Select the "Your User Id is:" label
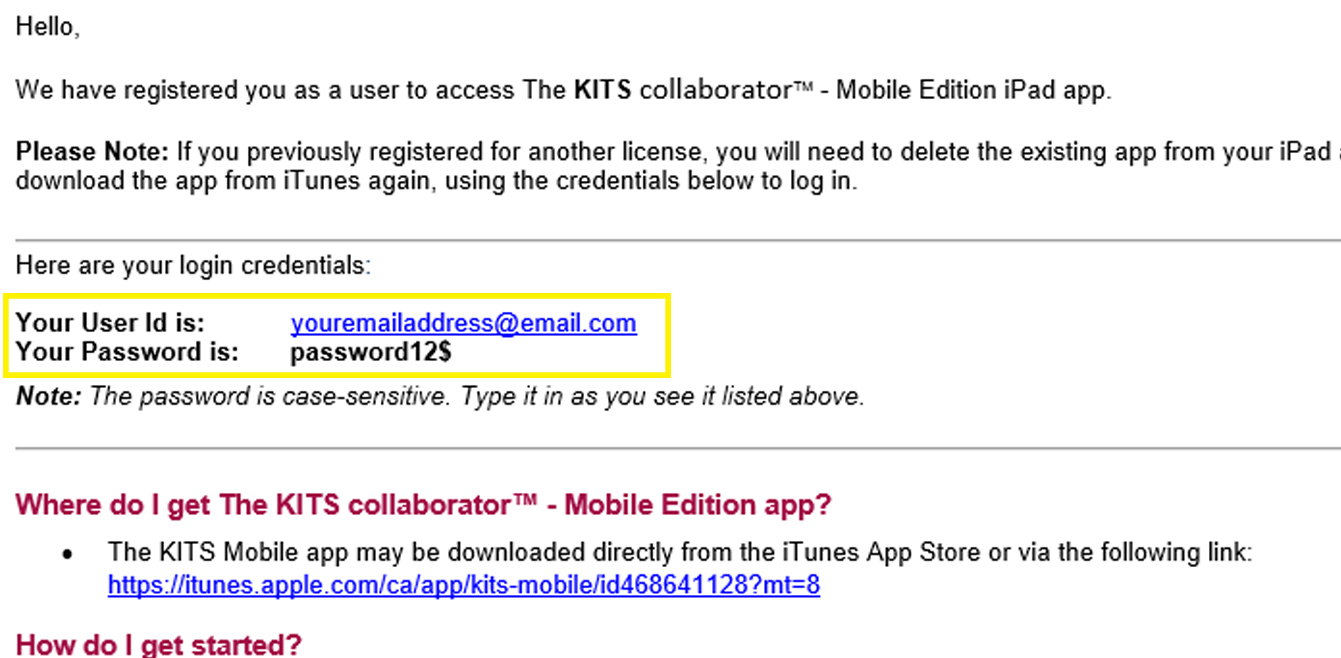1341x658 pixels. point(110,323)
